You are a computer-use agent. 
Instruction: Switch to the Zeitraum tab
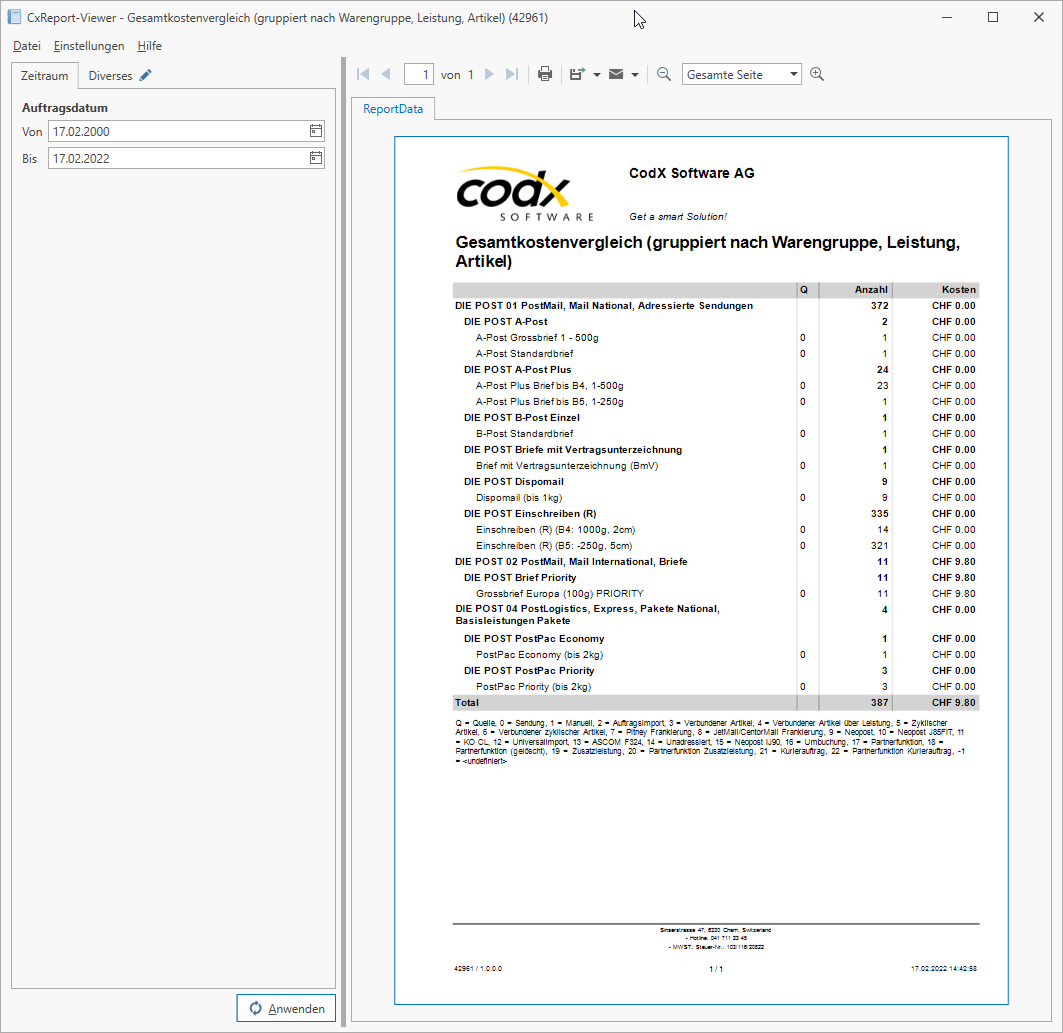[45, 76]
